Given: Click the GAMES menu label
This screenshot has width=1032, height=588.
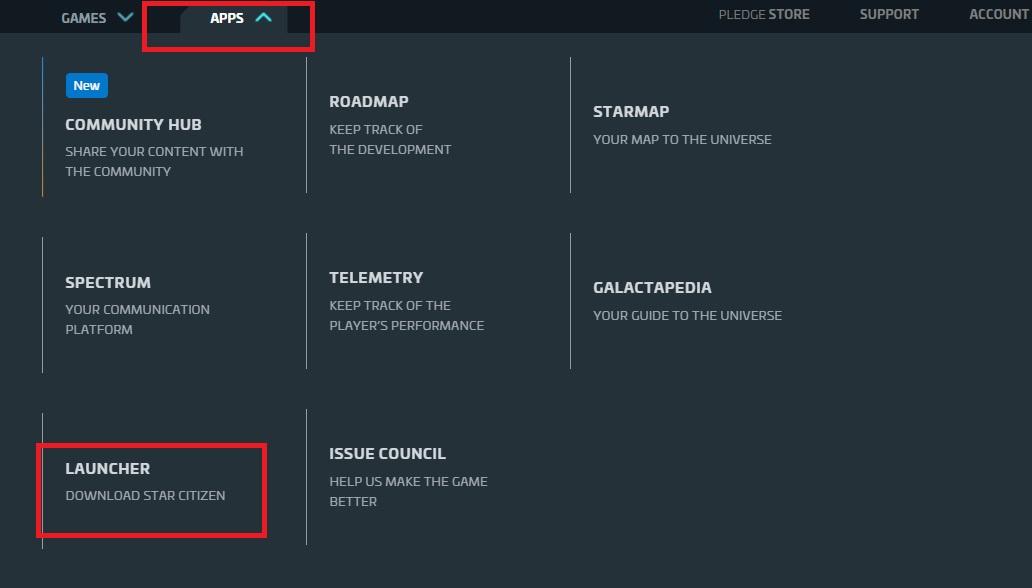Looking at the screenshot, I should click(84, 18).
